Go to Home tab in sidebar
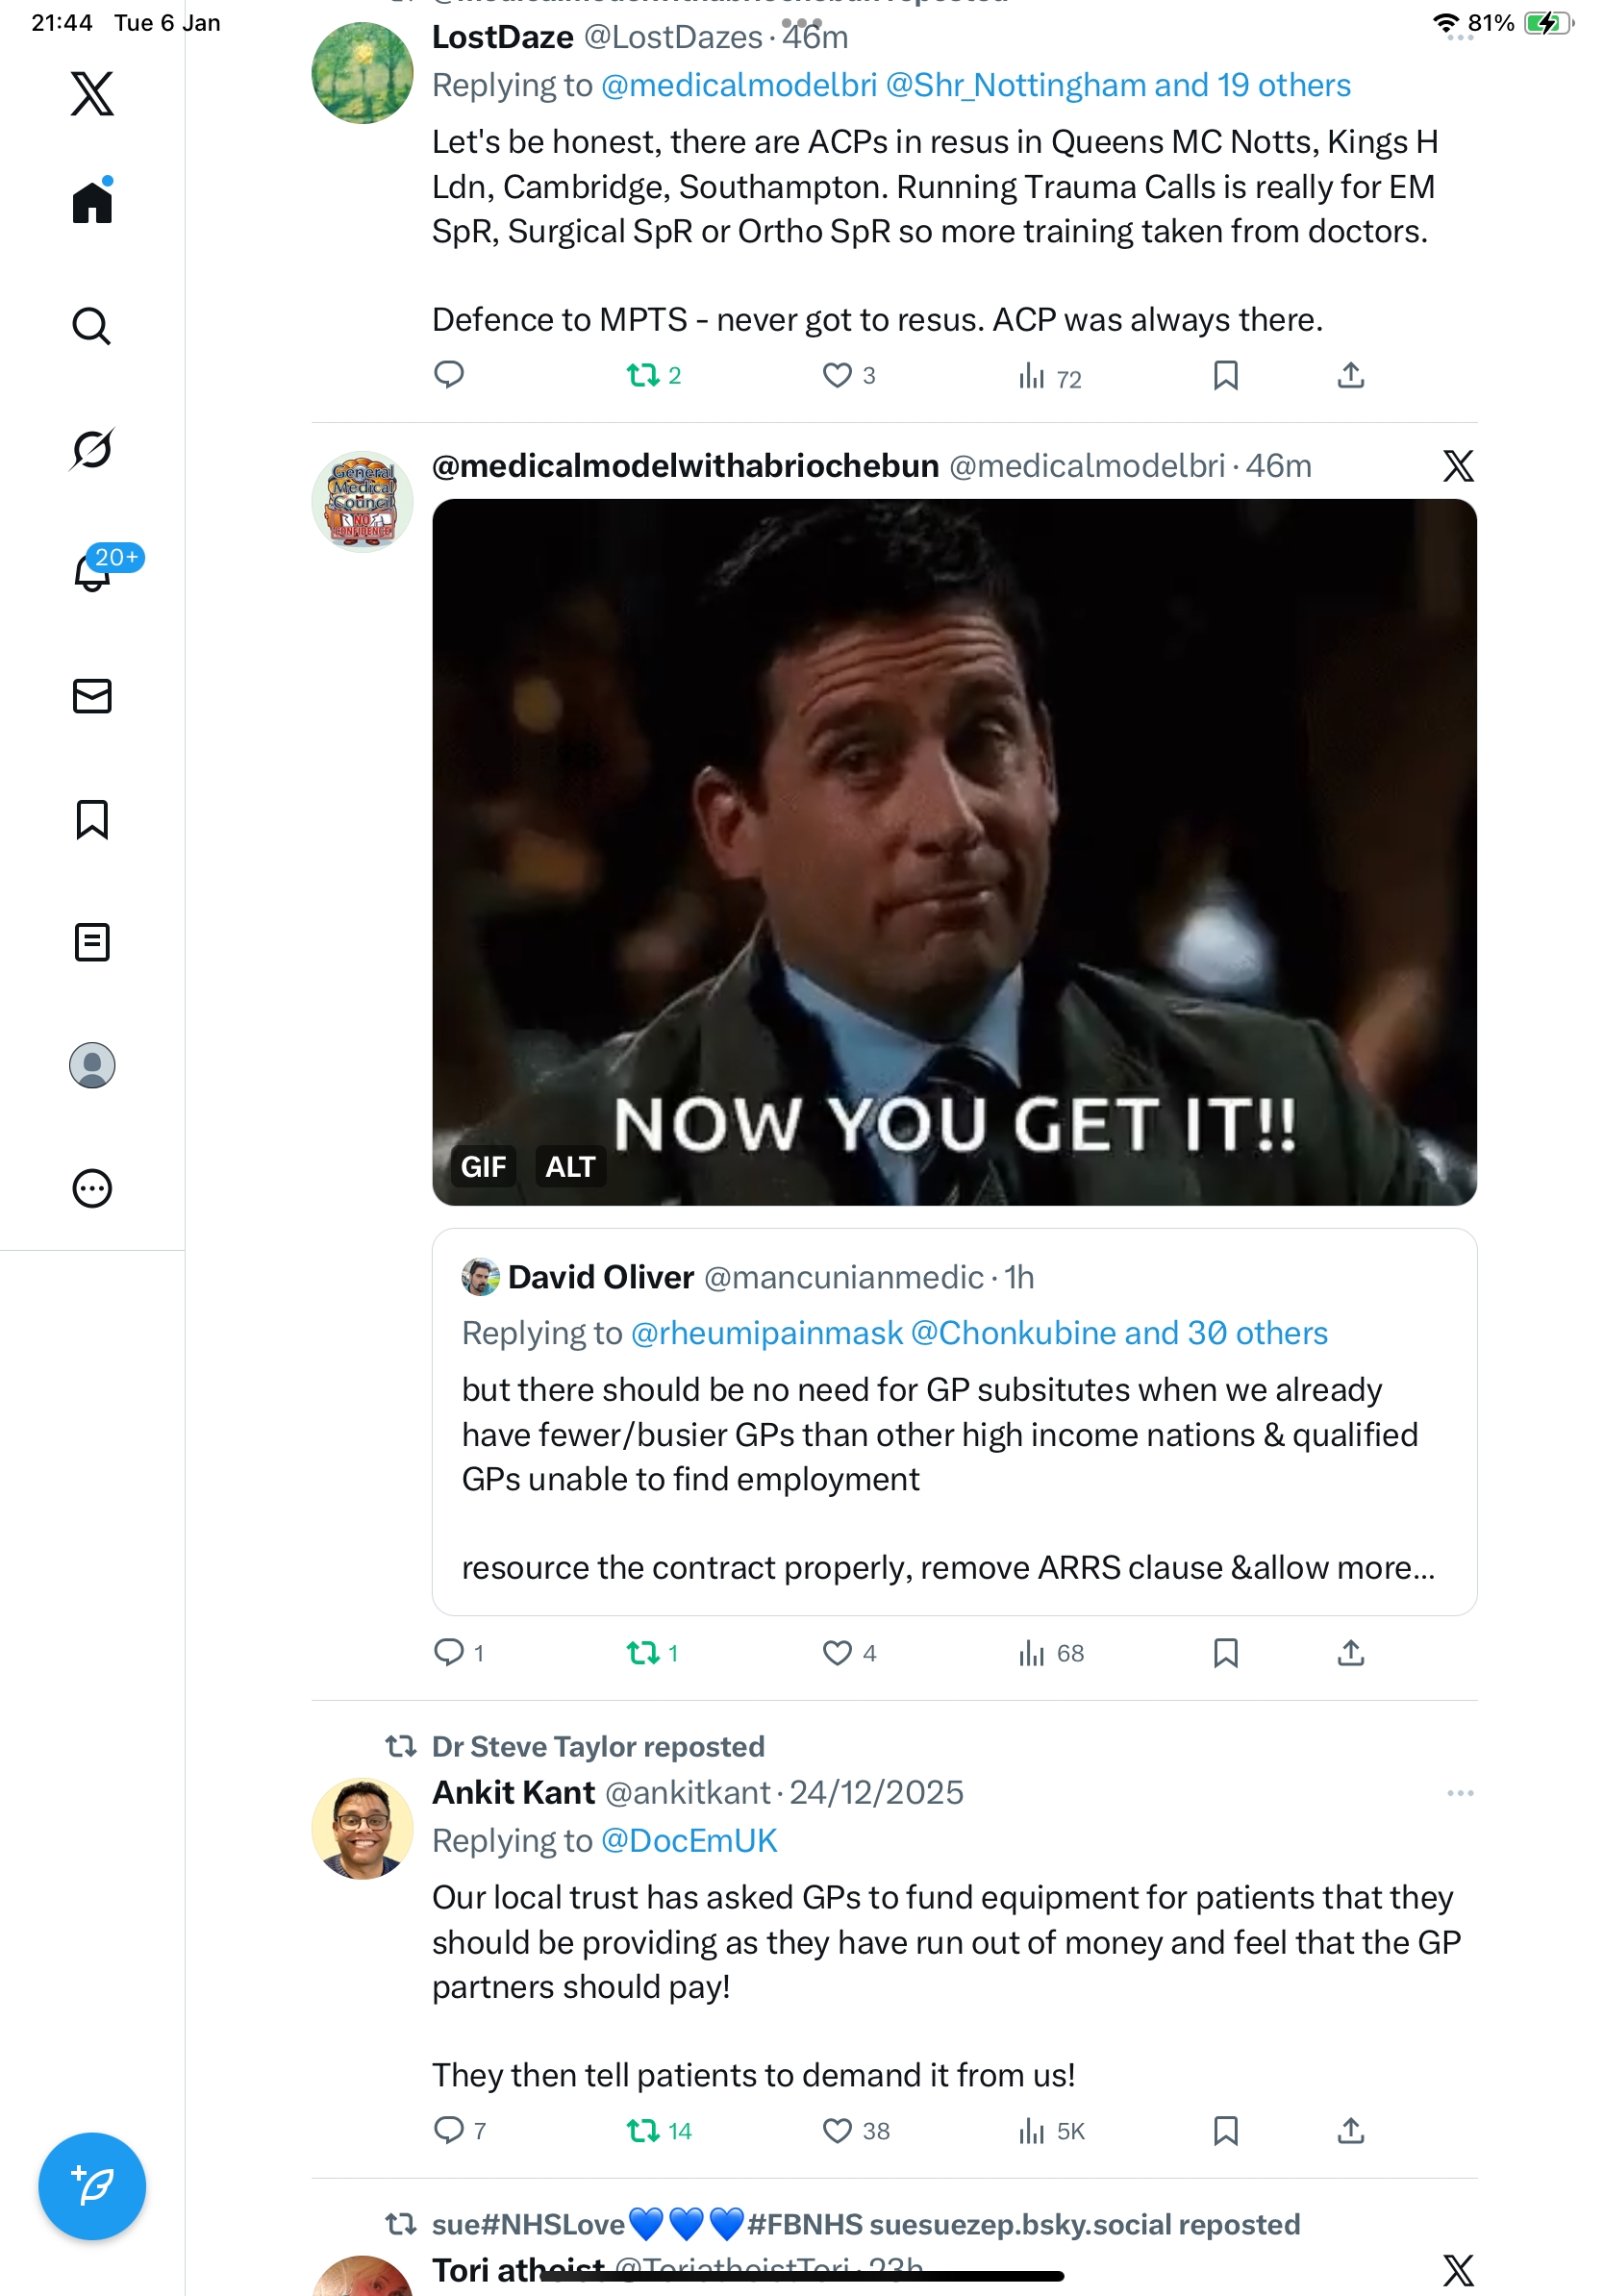Image resolution: width=1604 pixels, height=2296 pixels. tap(91, 203)
